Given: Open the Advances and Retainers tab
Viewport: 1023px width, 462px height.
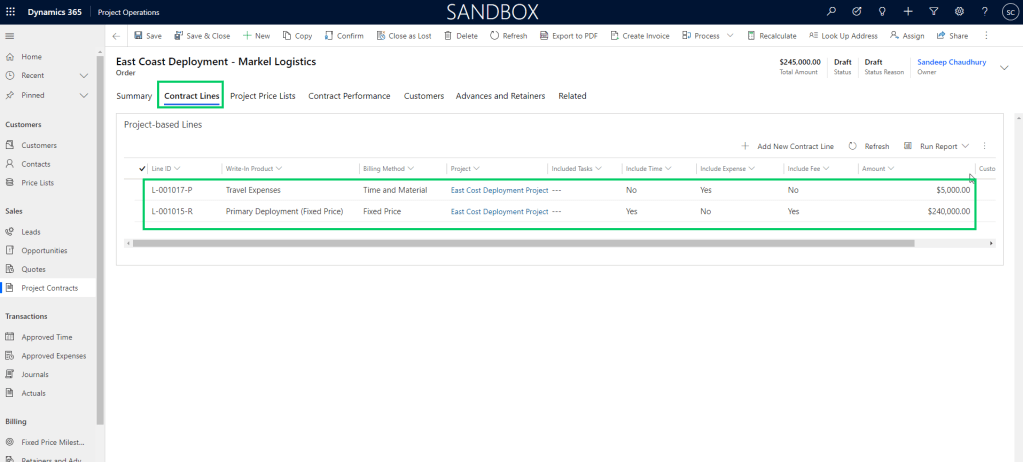Looking at the screenshot, I should tap(500, 96).
